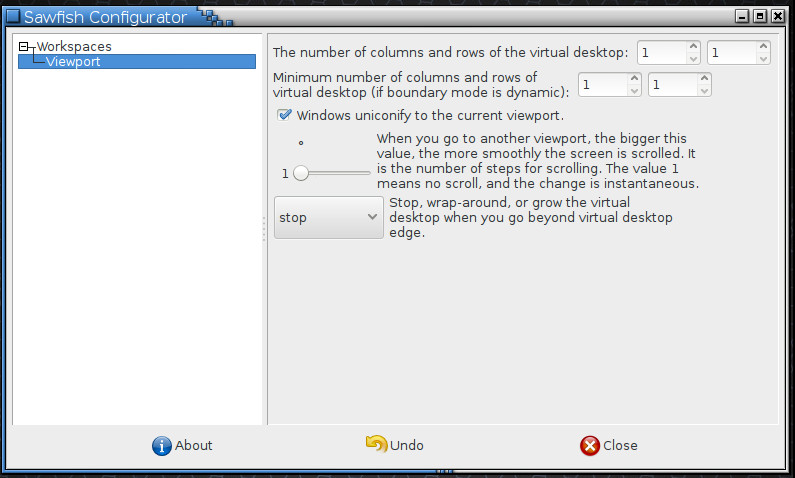Select the Workspaces tree item

74,47
